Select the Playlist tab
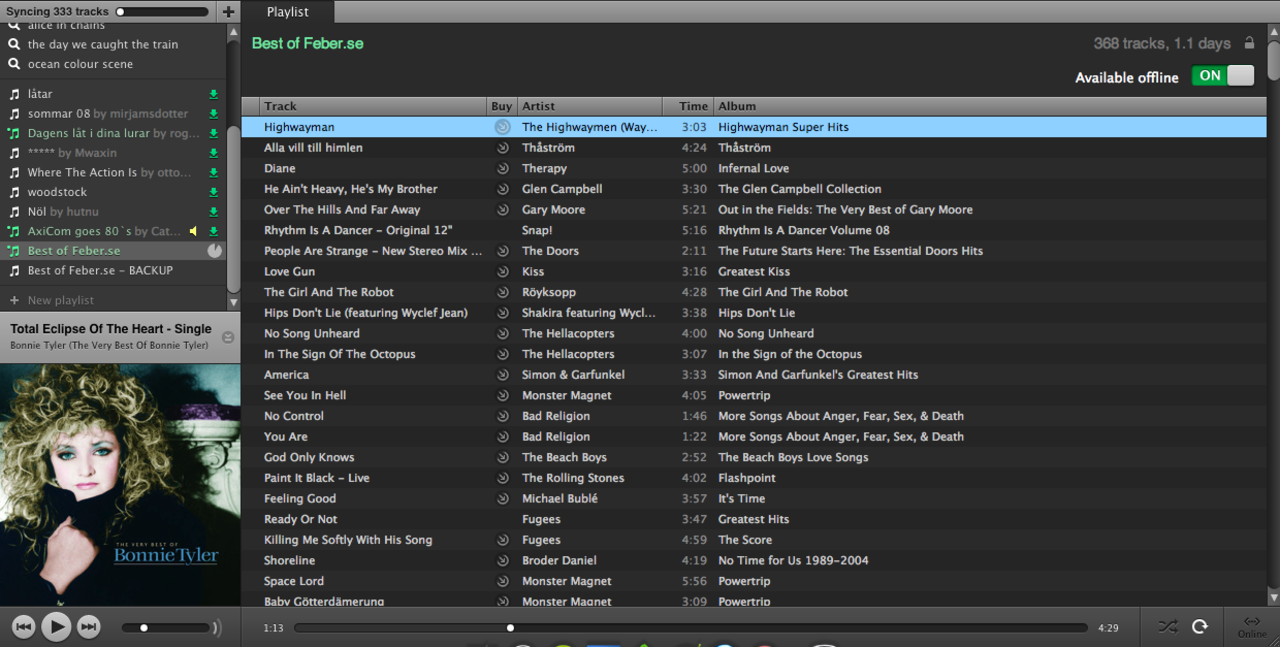This screenshot has width=1280, height=647. [288, 12]
